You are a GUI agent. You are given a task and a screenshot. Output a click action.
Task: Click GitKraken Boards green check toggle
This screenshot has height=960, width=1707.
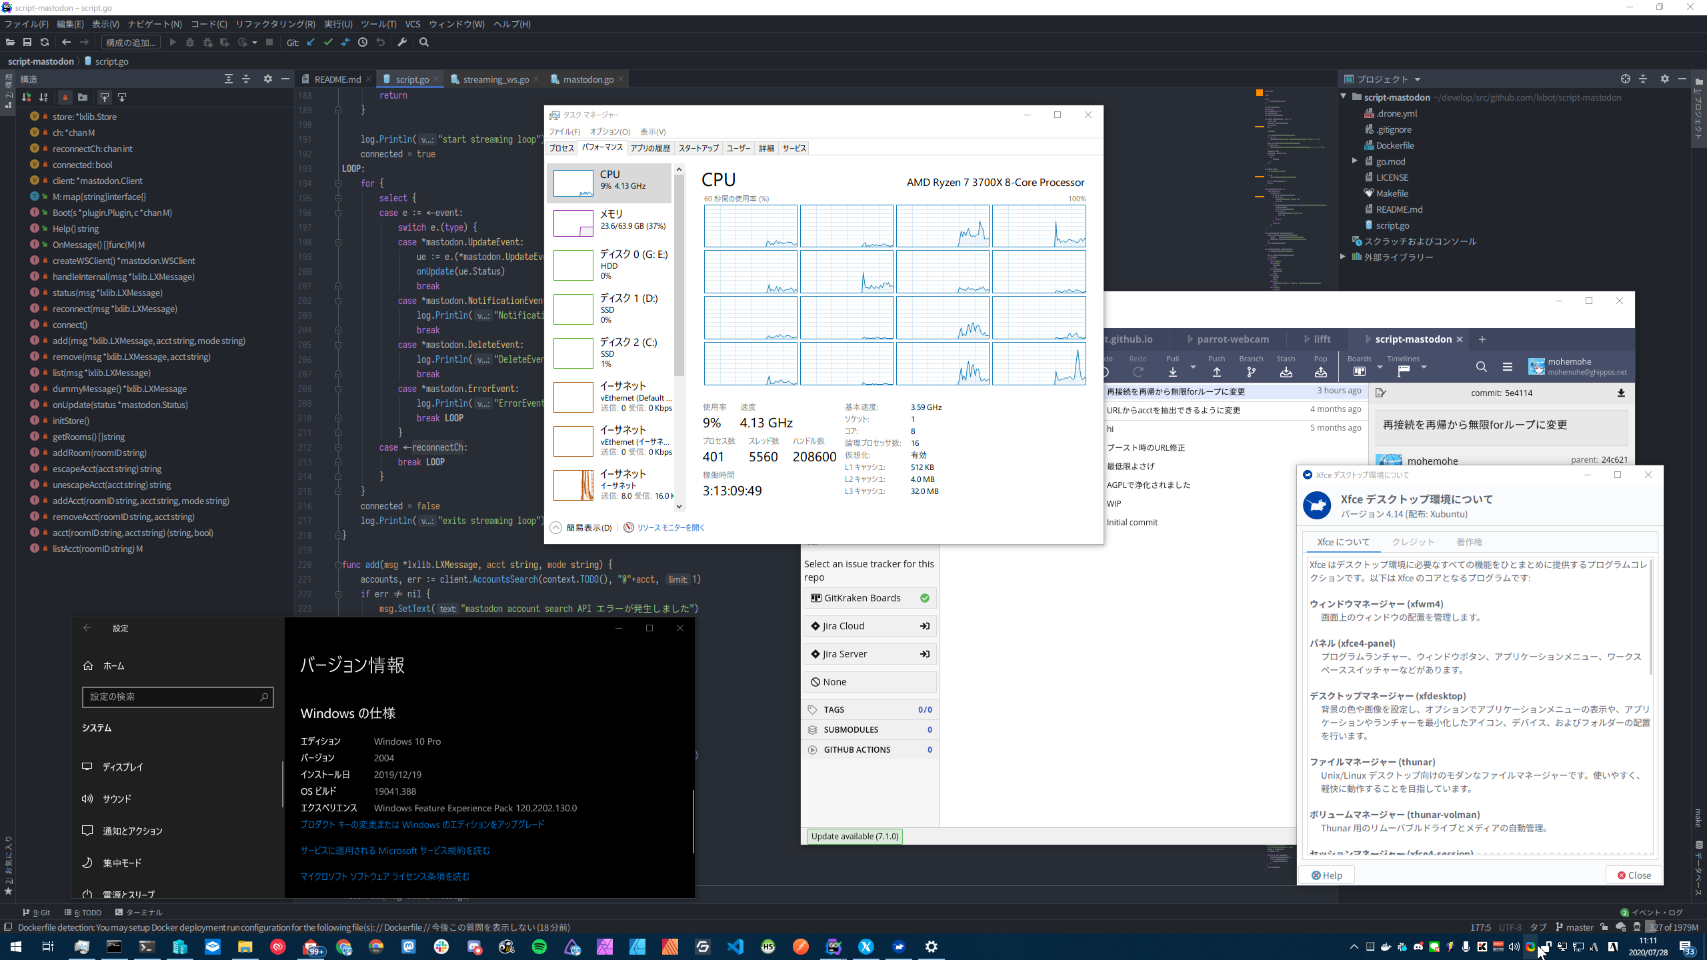pos(924,598)
